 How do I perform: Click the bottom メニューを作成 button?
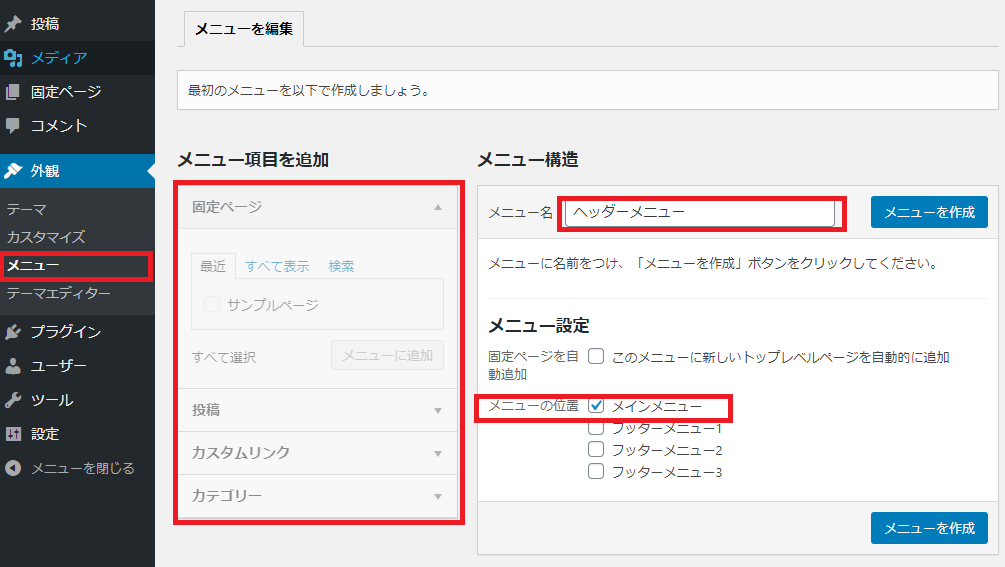pos(929,528)
